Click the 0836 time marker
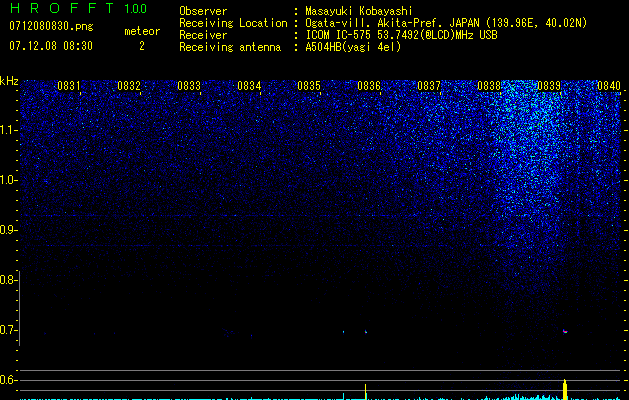 [369, 85]
